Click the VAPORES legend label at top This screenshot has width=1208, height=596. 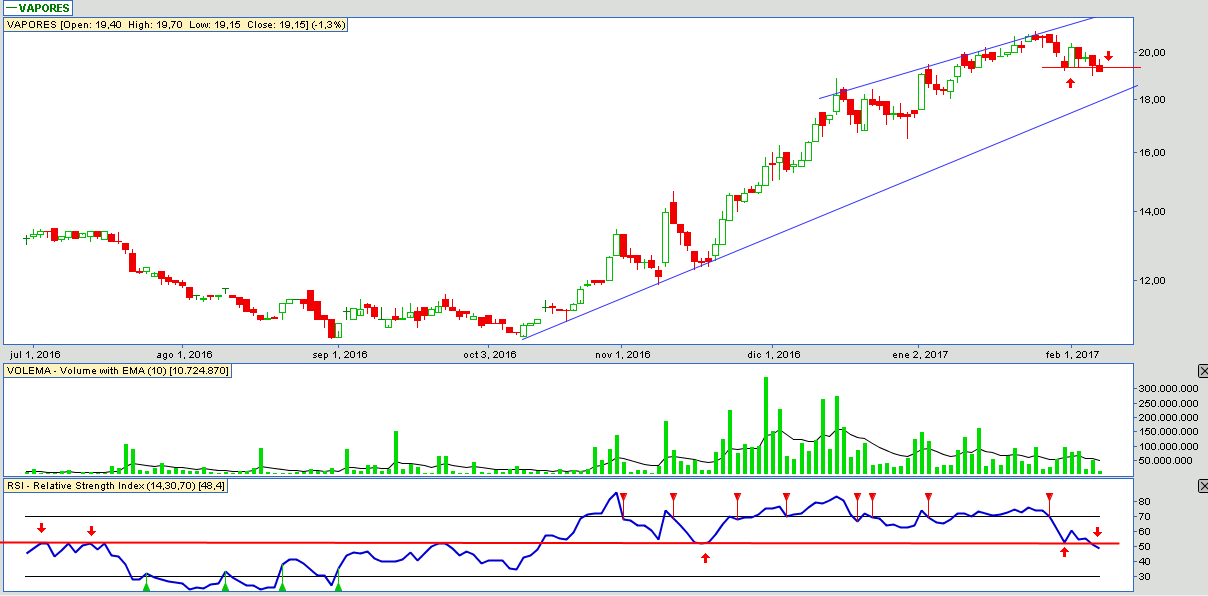click(x=38, y=8)
